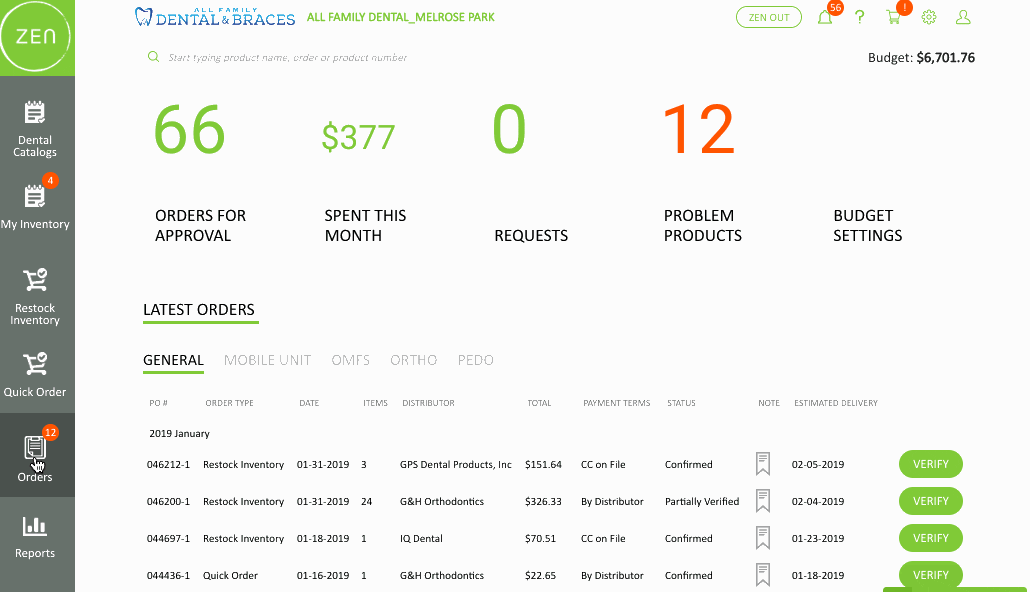Viewport: 1030px width, 592px height.
Task: Open note bookmark for order 046212-1
Action: pyautogui.click(x=763, y=464)
